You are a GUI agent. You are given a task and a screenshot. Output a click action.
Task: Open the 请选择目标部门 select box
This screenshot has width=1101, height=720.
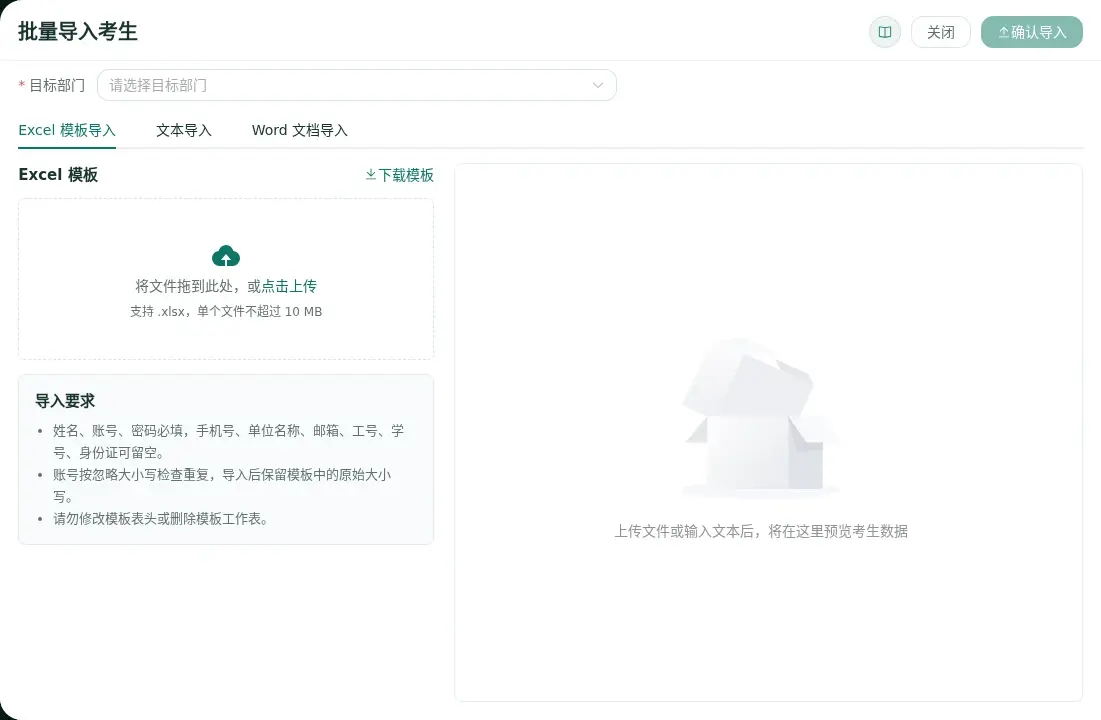click(x=357, y=85)
